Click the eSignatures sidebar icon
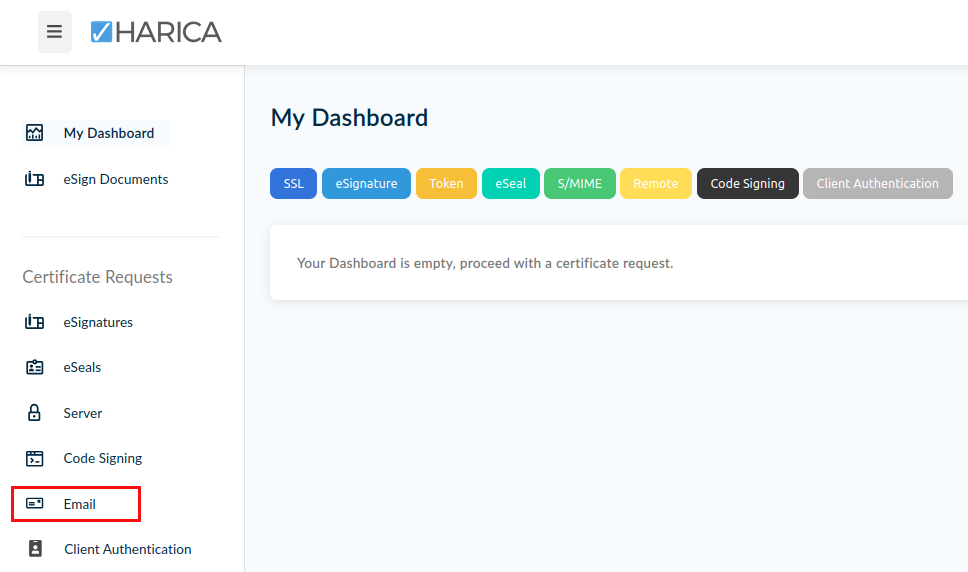The image size is (968, 572). tap(35, 322)
